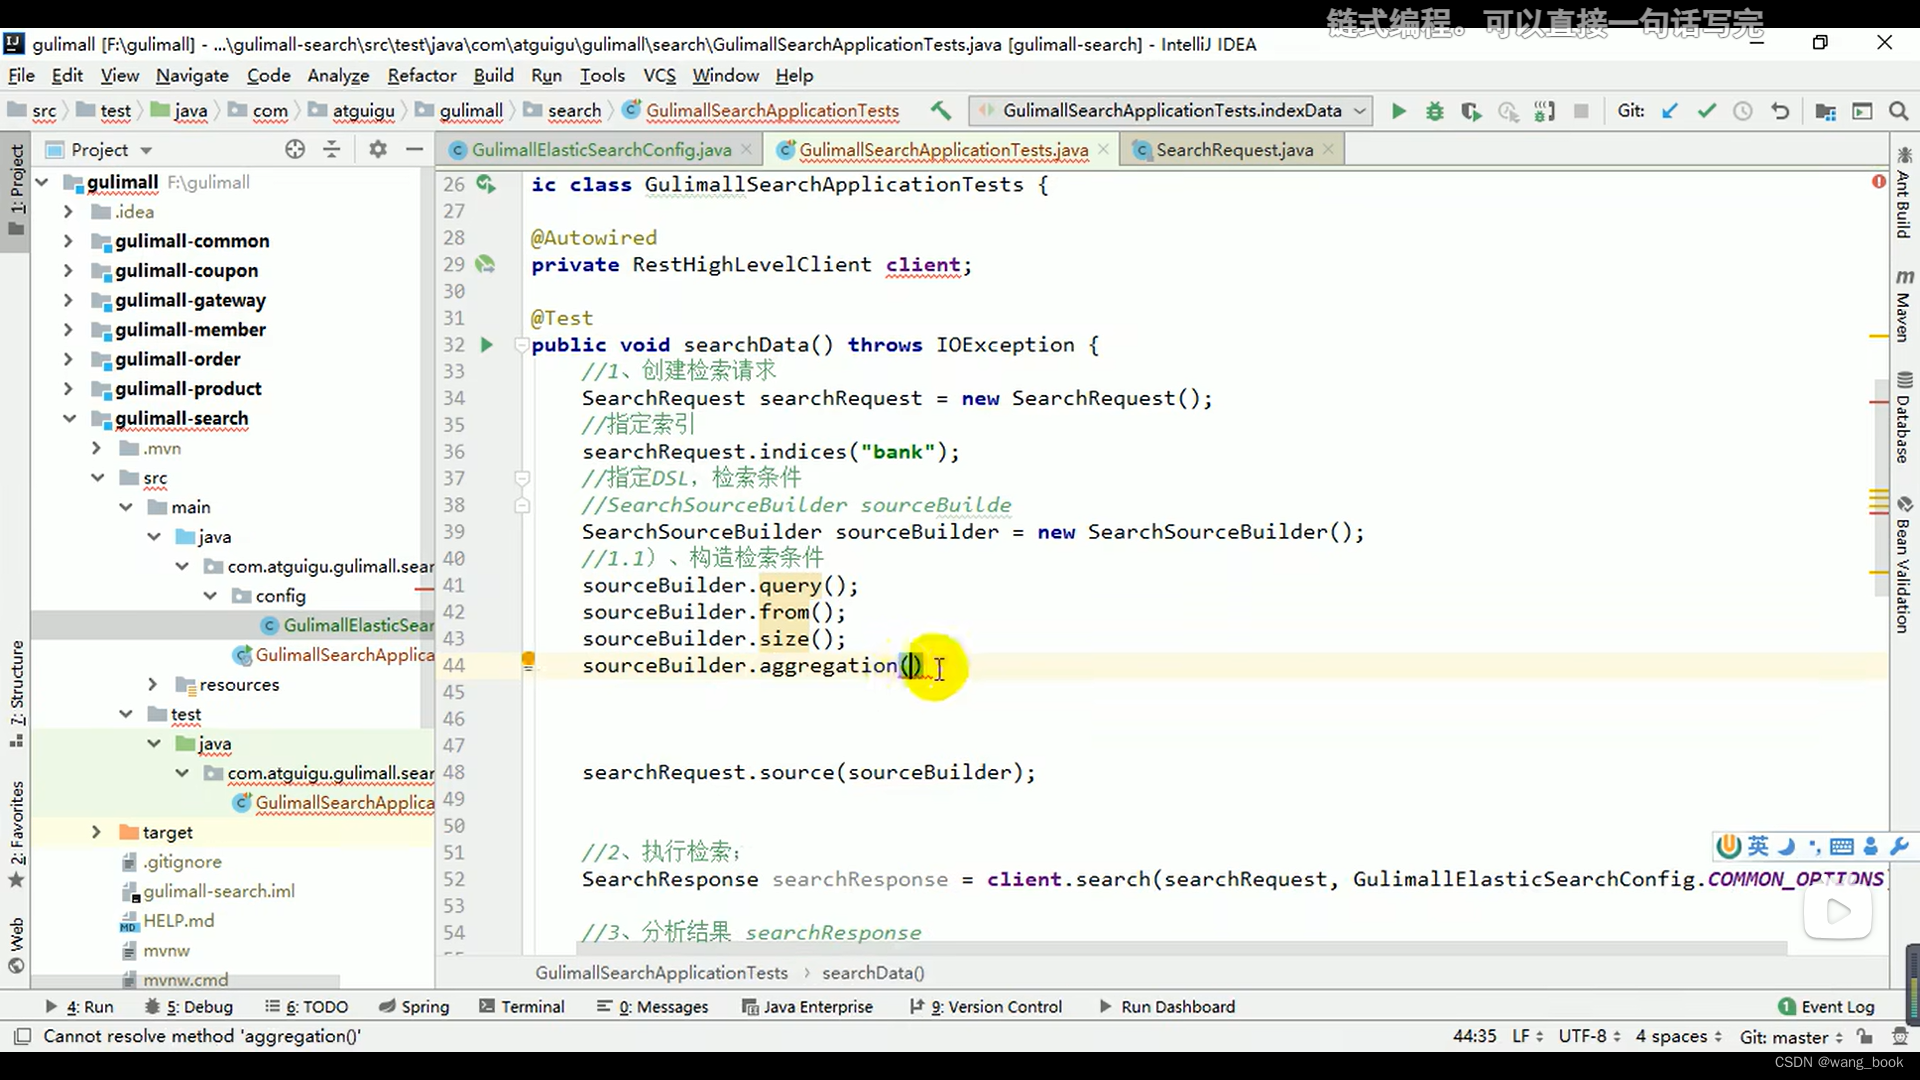Collapse all nodes in Project panel

pyautogui.click(x=332, y=149)
